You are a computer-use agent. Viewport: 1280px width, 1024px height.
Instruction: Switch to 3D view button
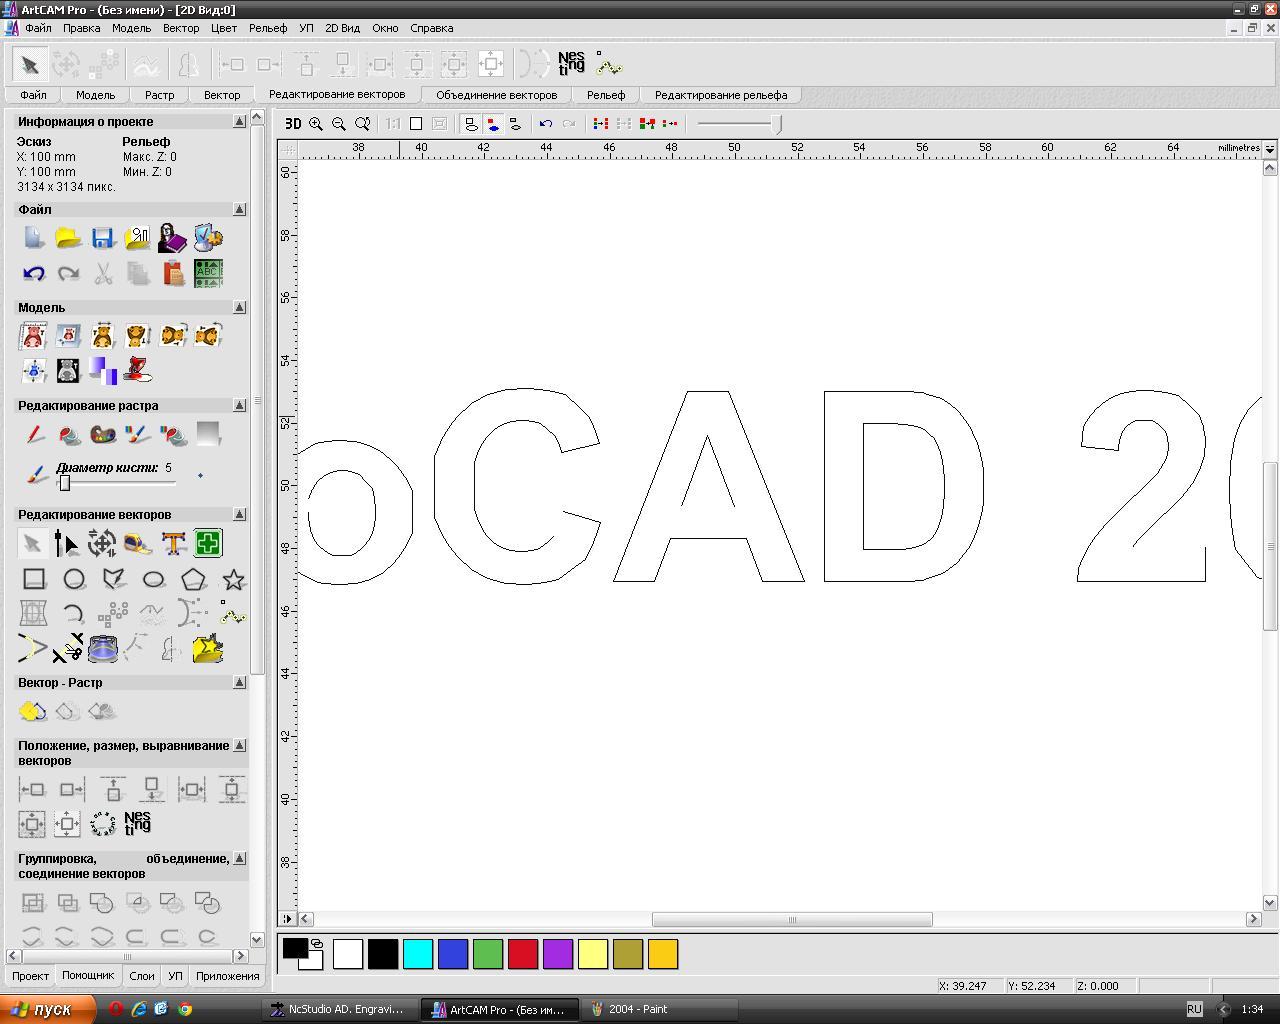[293, 124]
